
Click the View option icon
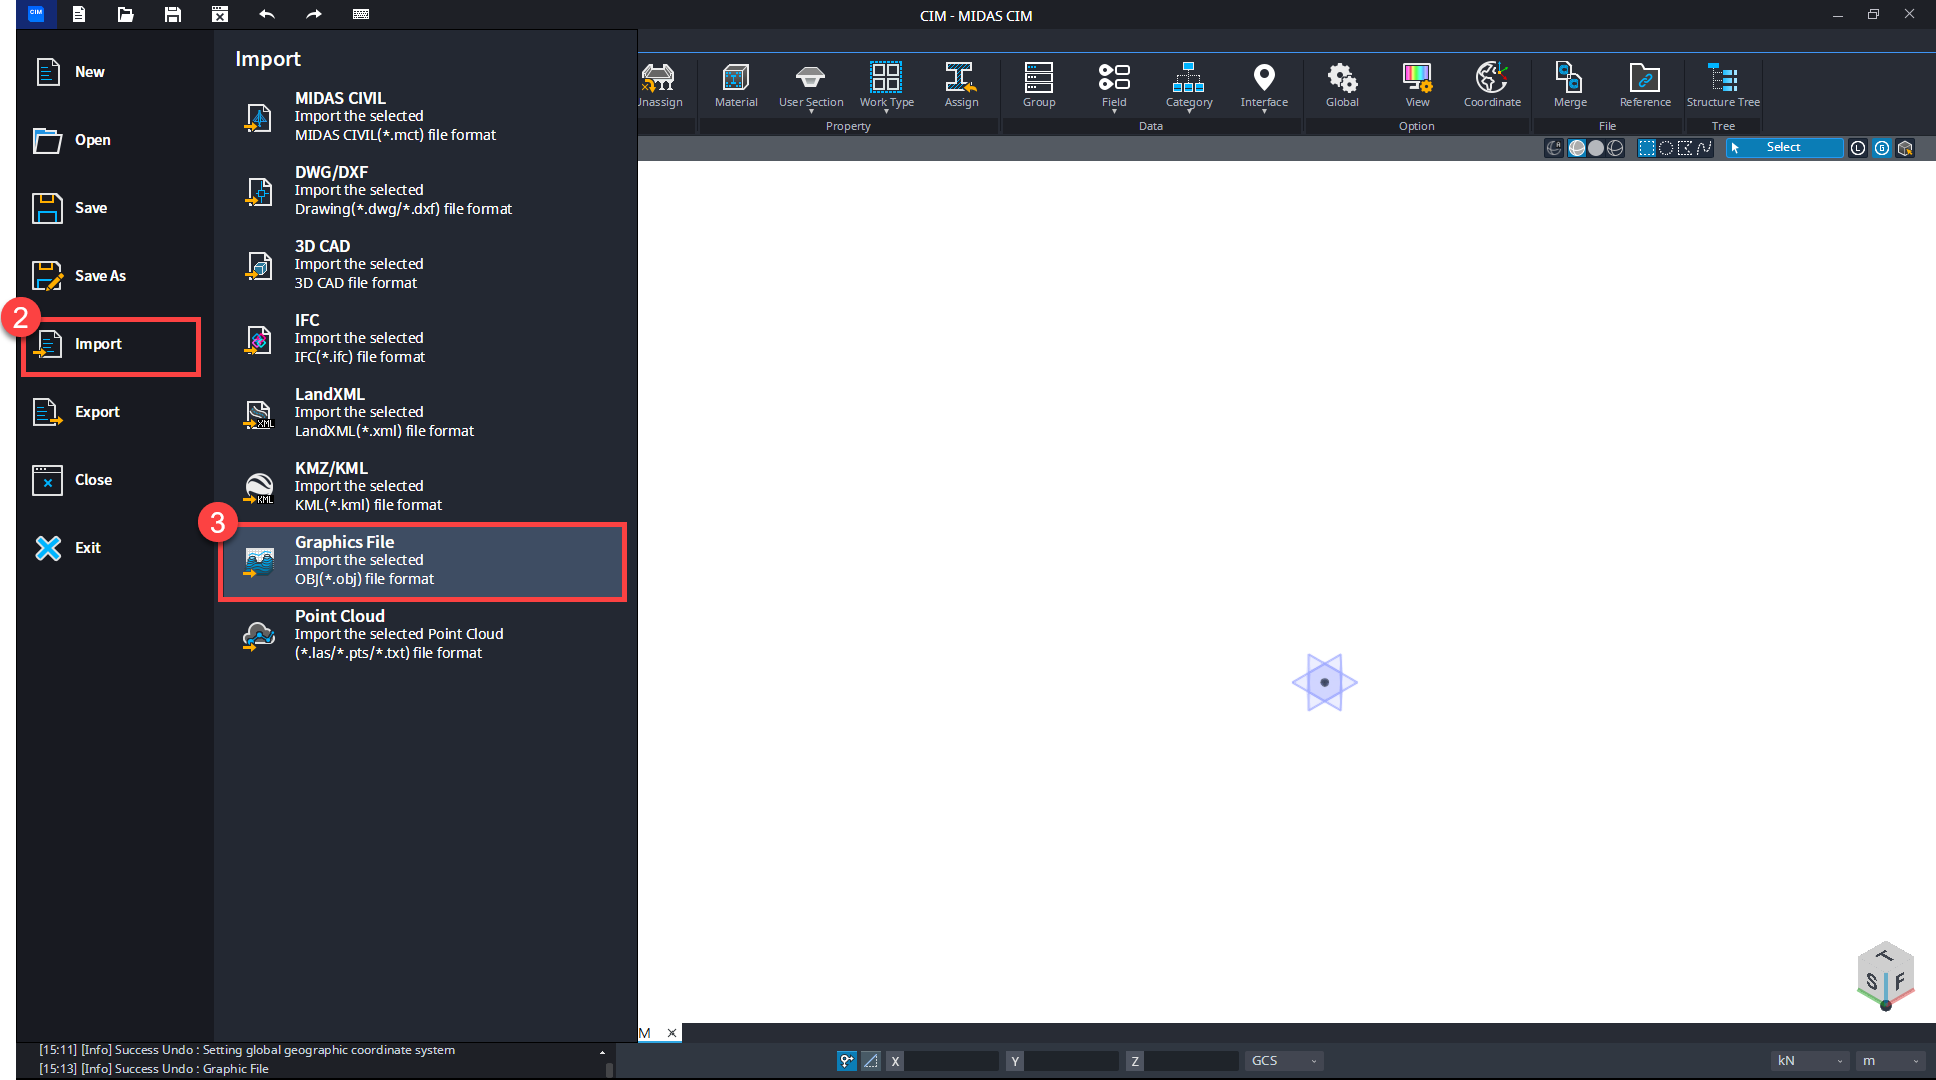click(1417, 85)
